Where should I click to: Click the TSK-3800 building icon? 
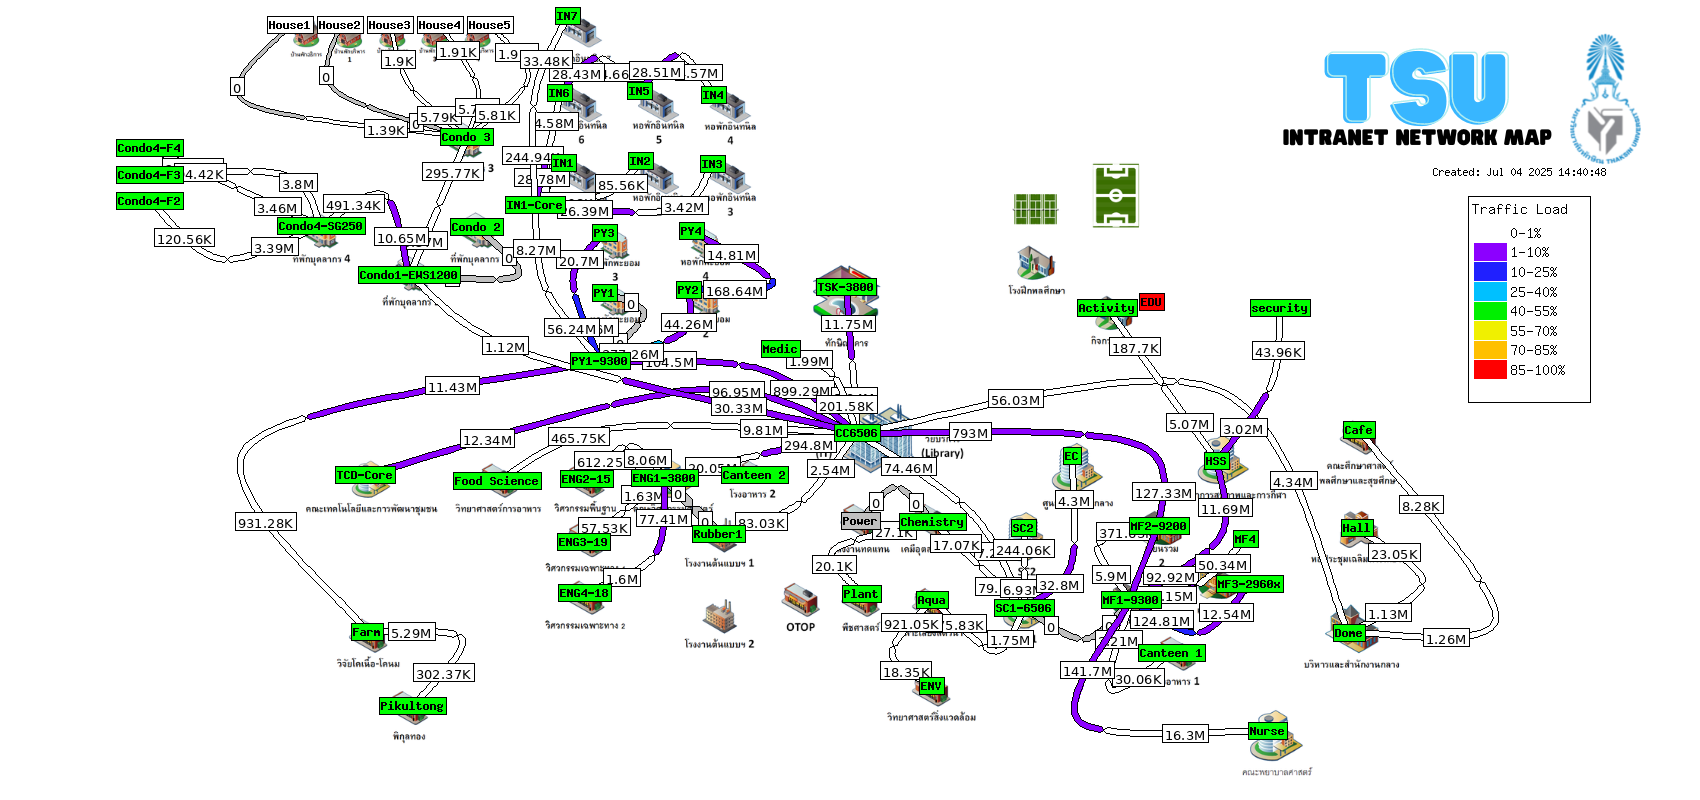[x=847, y=291]
